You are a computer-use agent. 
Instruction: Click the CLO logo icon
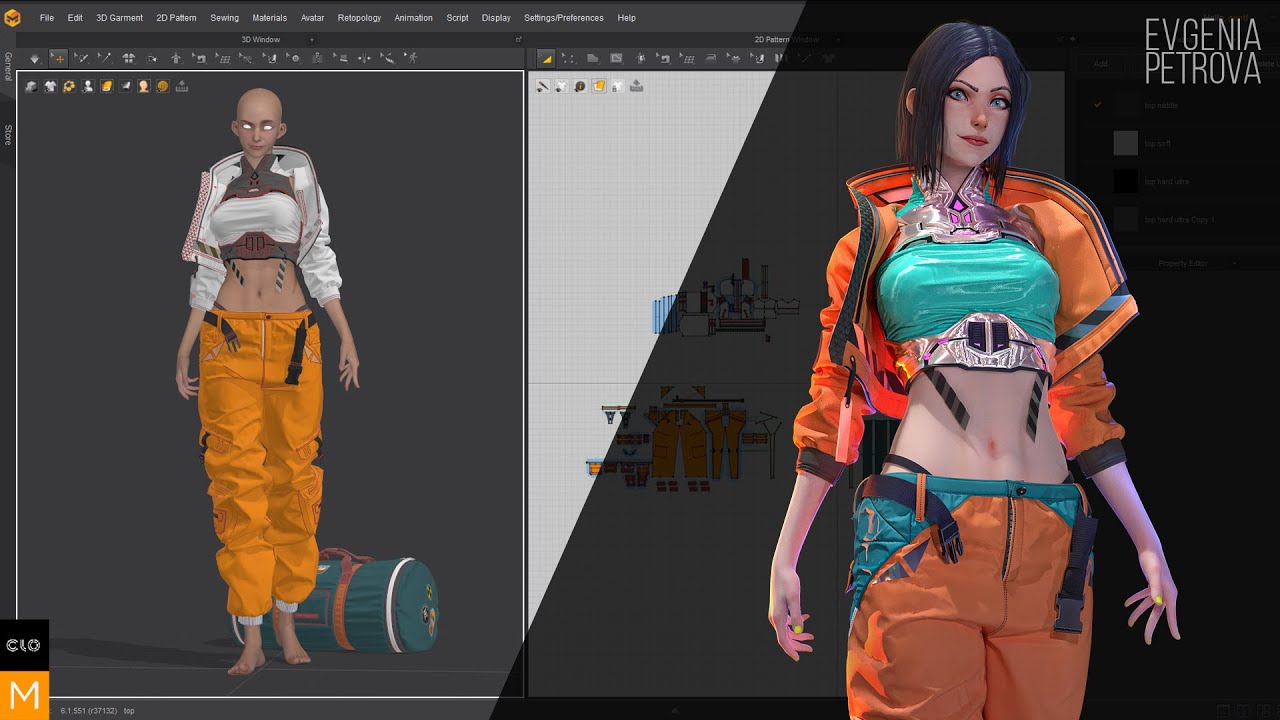click(x=24, y=645)
